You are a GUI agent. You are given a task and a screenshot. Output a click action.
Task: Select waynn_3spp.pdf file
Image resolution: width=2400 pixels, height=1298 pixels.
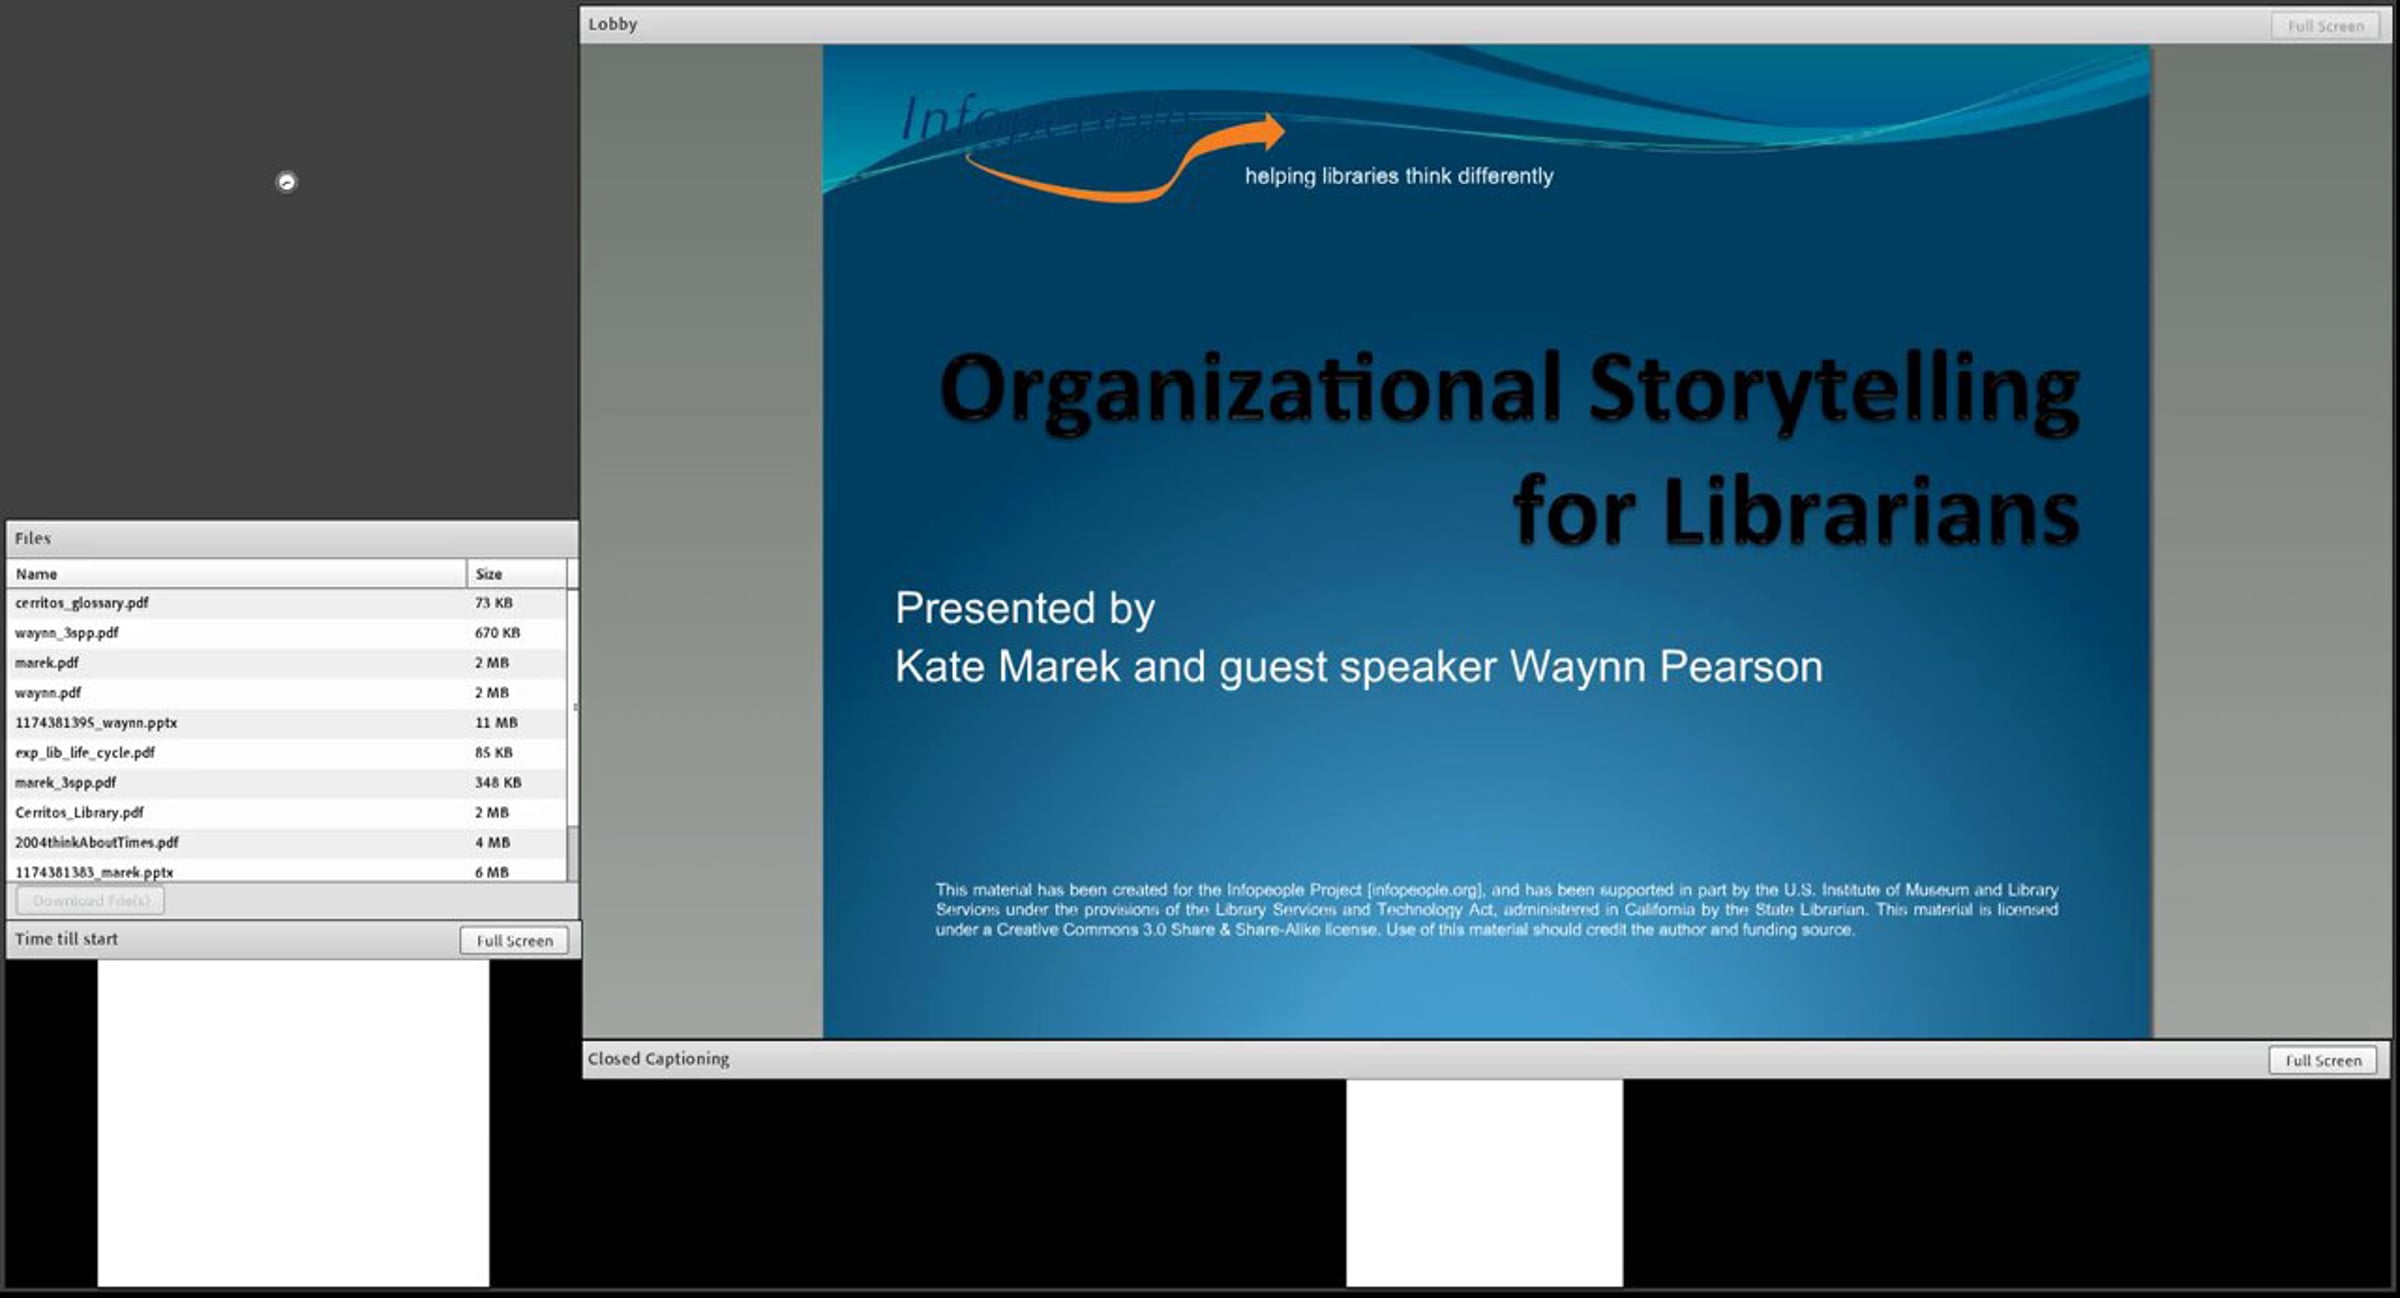(67, 633)
